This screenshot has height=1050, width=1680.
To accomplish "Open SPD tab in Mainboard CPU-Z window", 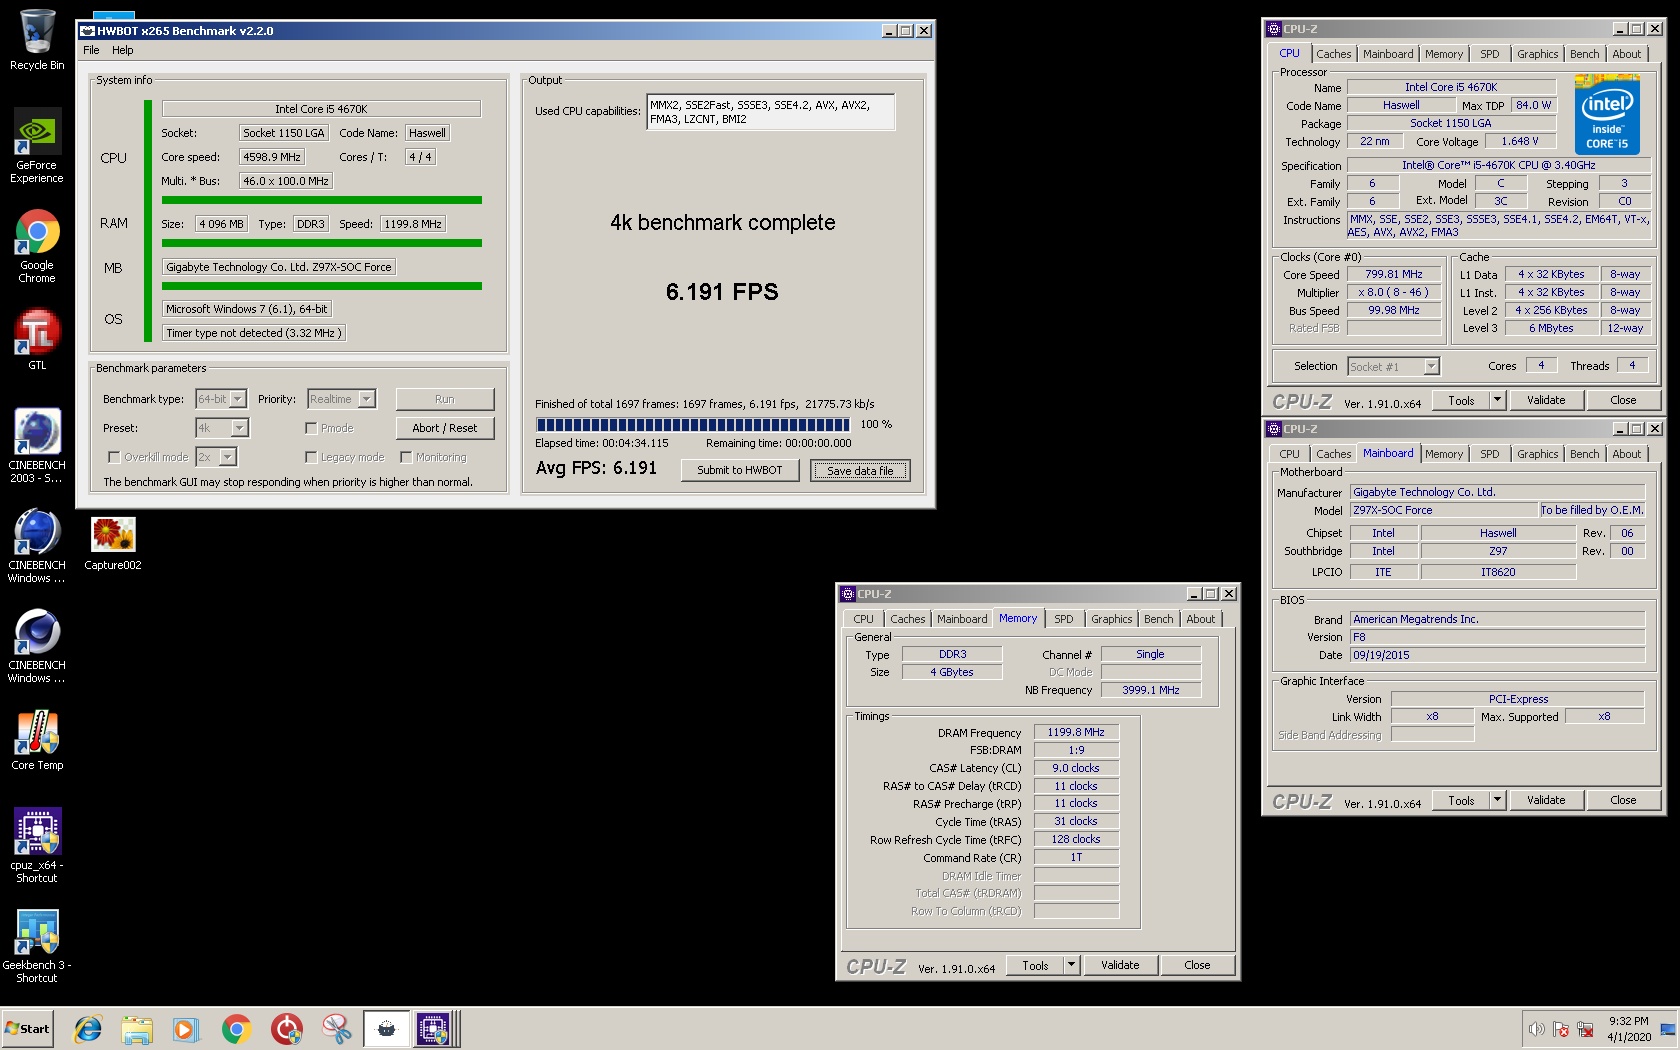I will (1489, 454).
